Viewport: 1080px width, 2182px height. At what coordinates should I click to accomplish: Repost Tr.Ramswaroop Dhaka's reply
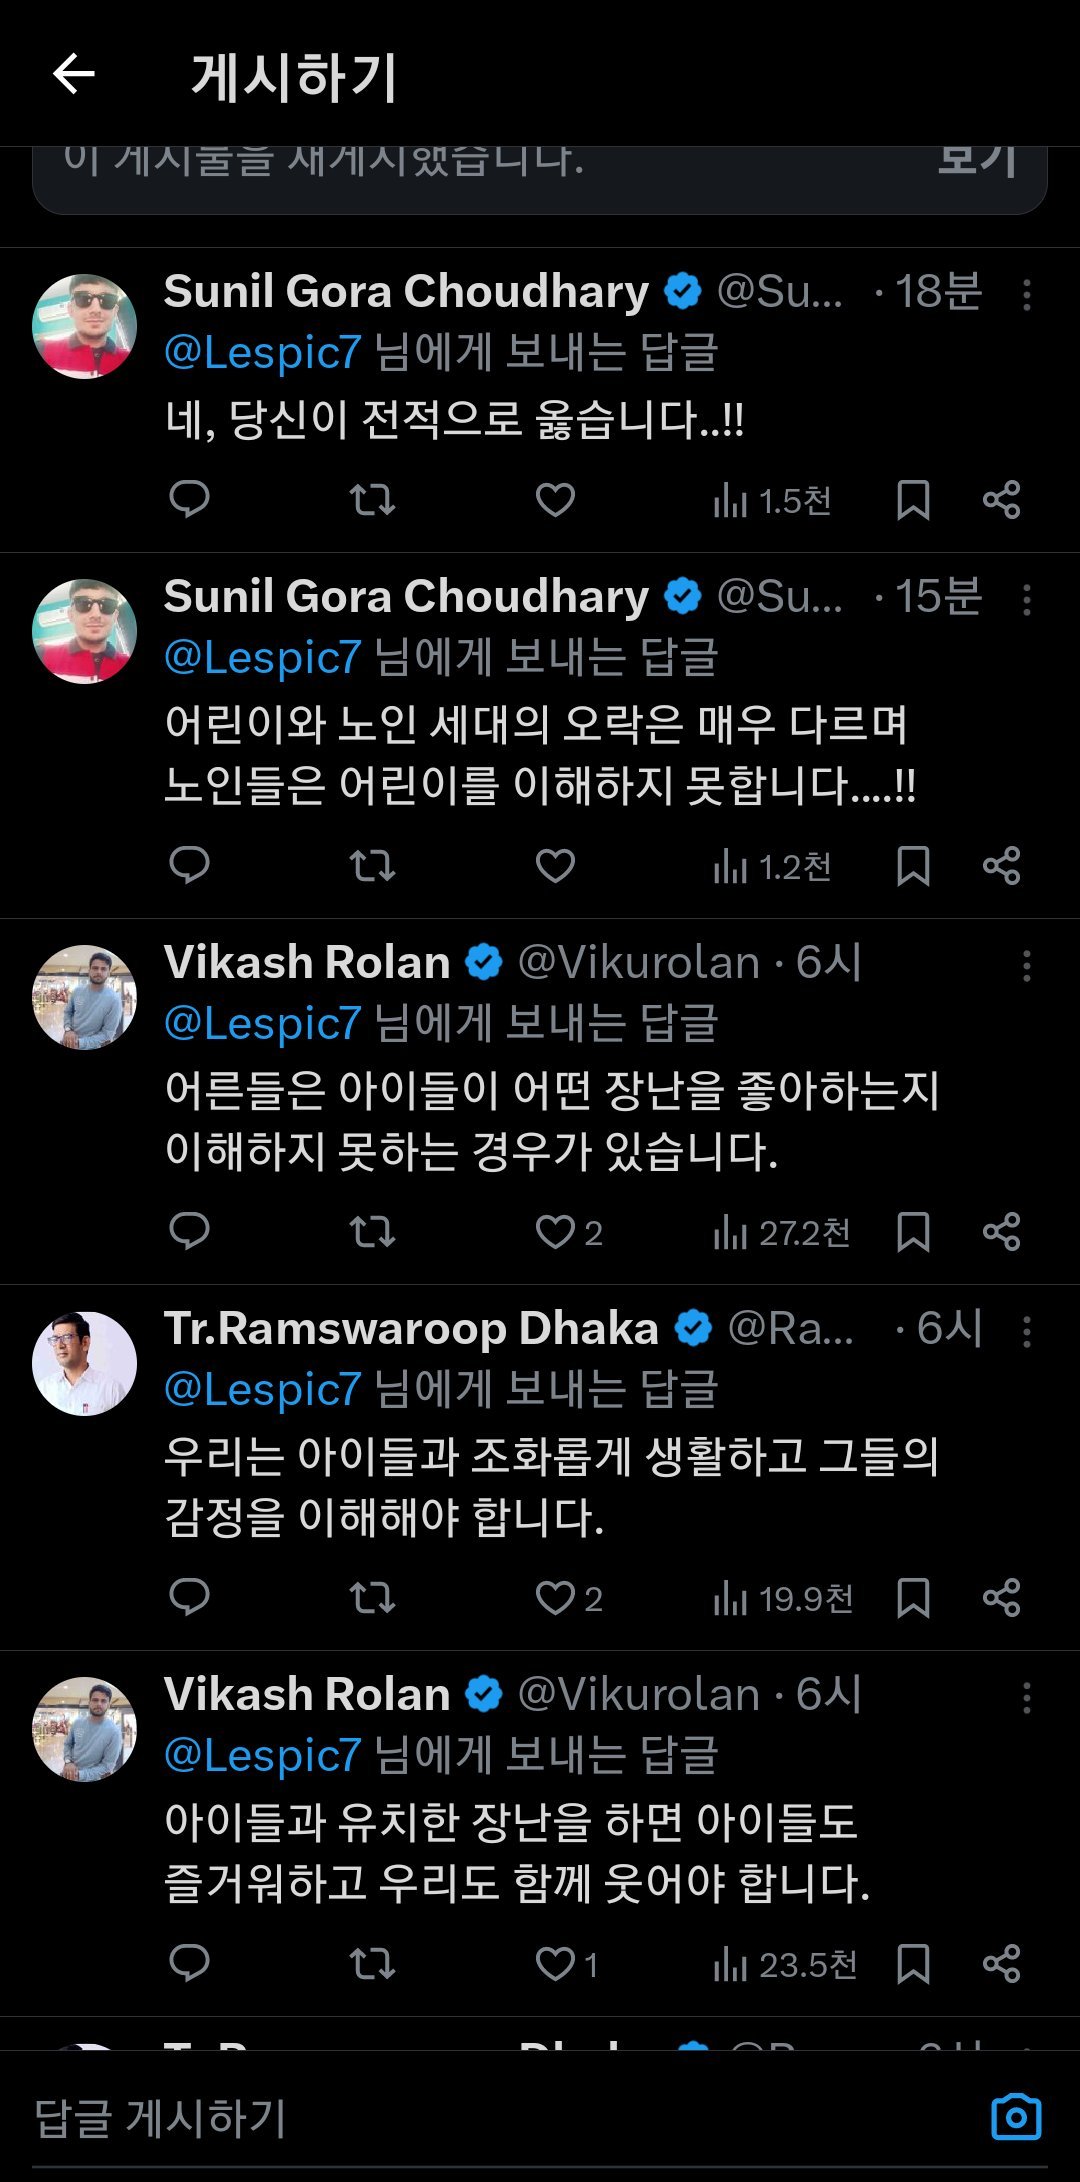372,1597
